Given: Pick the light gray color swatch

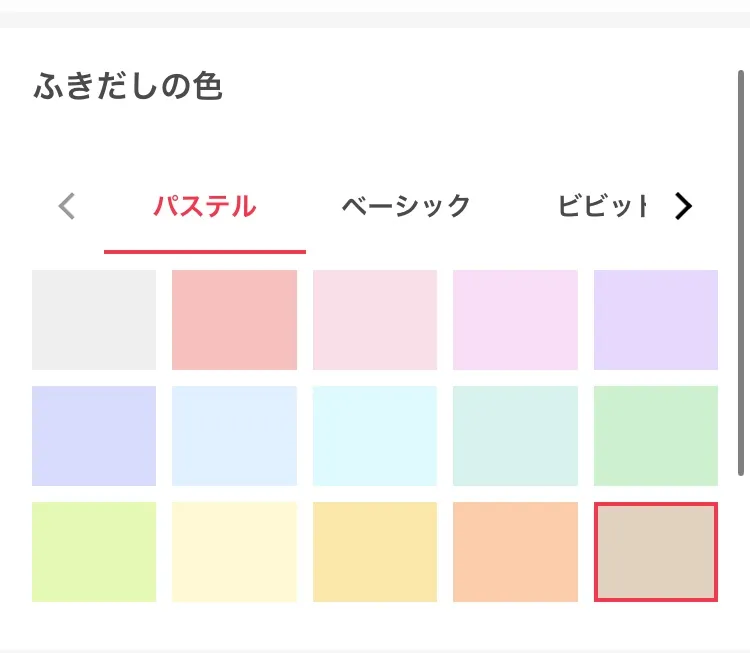Looking at the screenshot, I should pyautogui.click(x=94, y=320).
